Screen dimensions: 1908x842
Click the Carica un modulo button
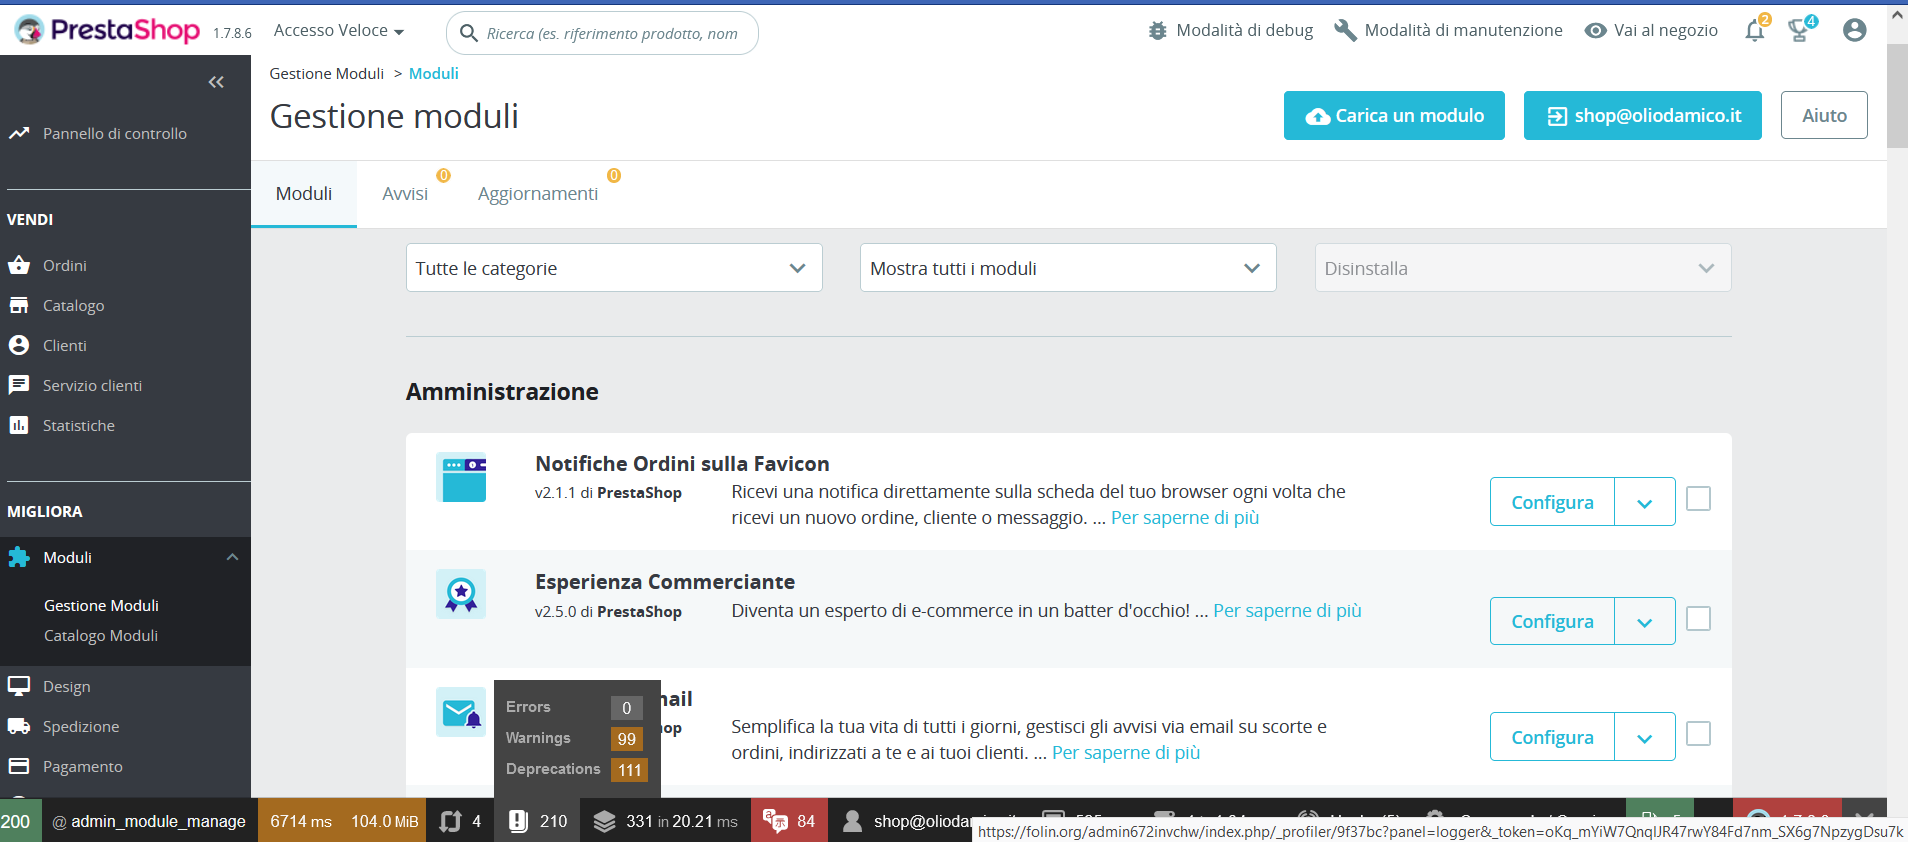point(1394,116)
